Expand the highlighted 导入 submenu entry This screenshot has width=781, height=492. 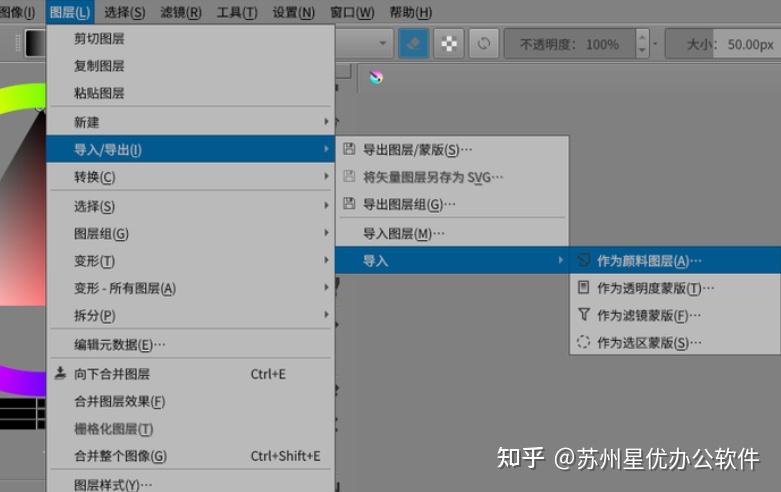(x=453, y=260)
